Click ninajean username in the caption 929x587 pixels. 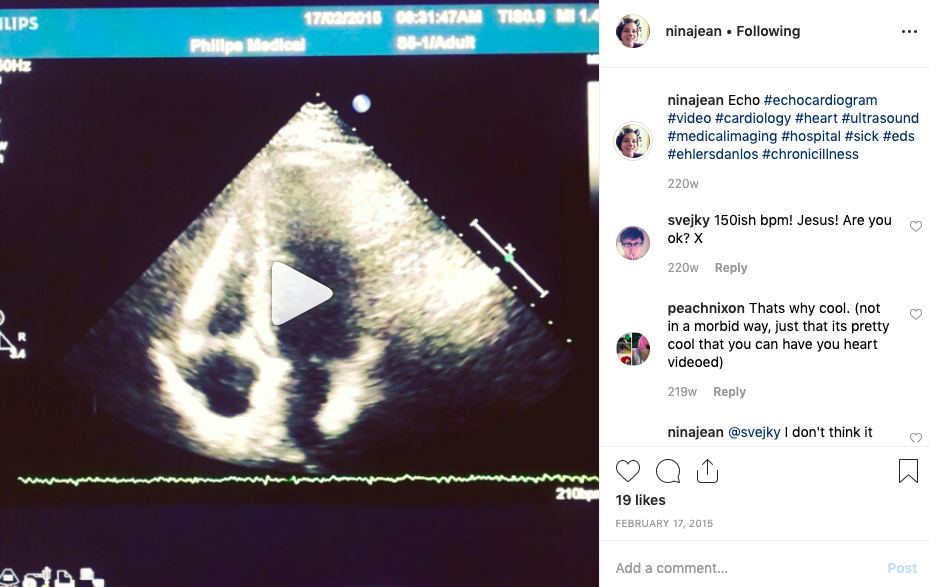coord(696,100)
